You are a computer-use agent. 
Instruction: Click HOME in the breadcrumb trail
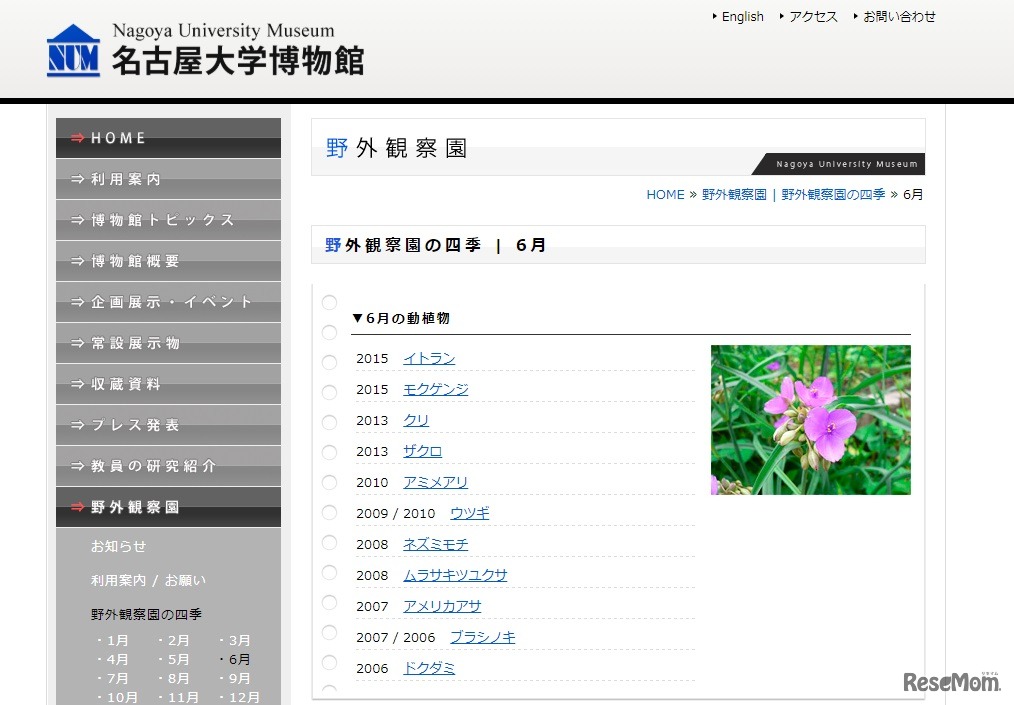[x=665, y=194]
